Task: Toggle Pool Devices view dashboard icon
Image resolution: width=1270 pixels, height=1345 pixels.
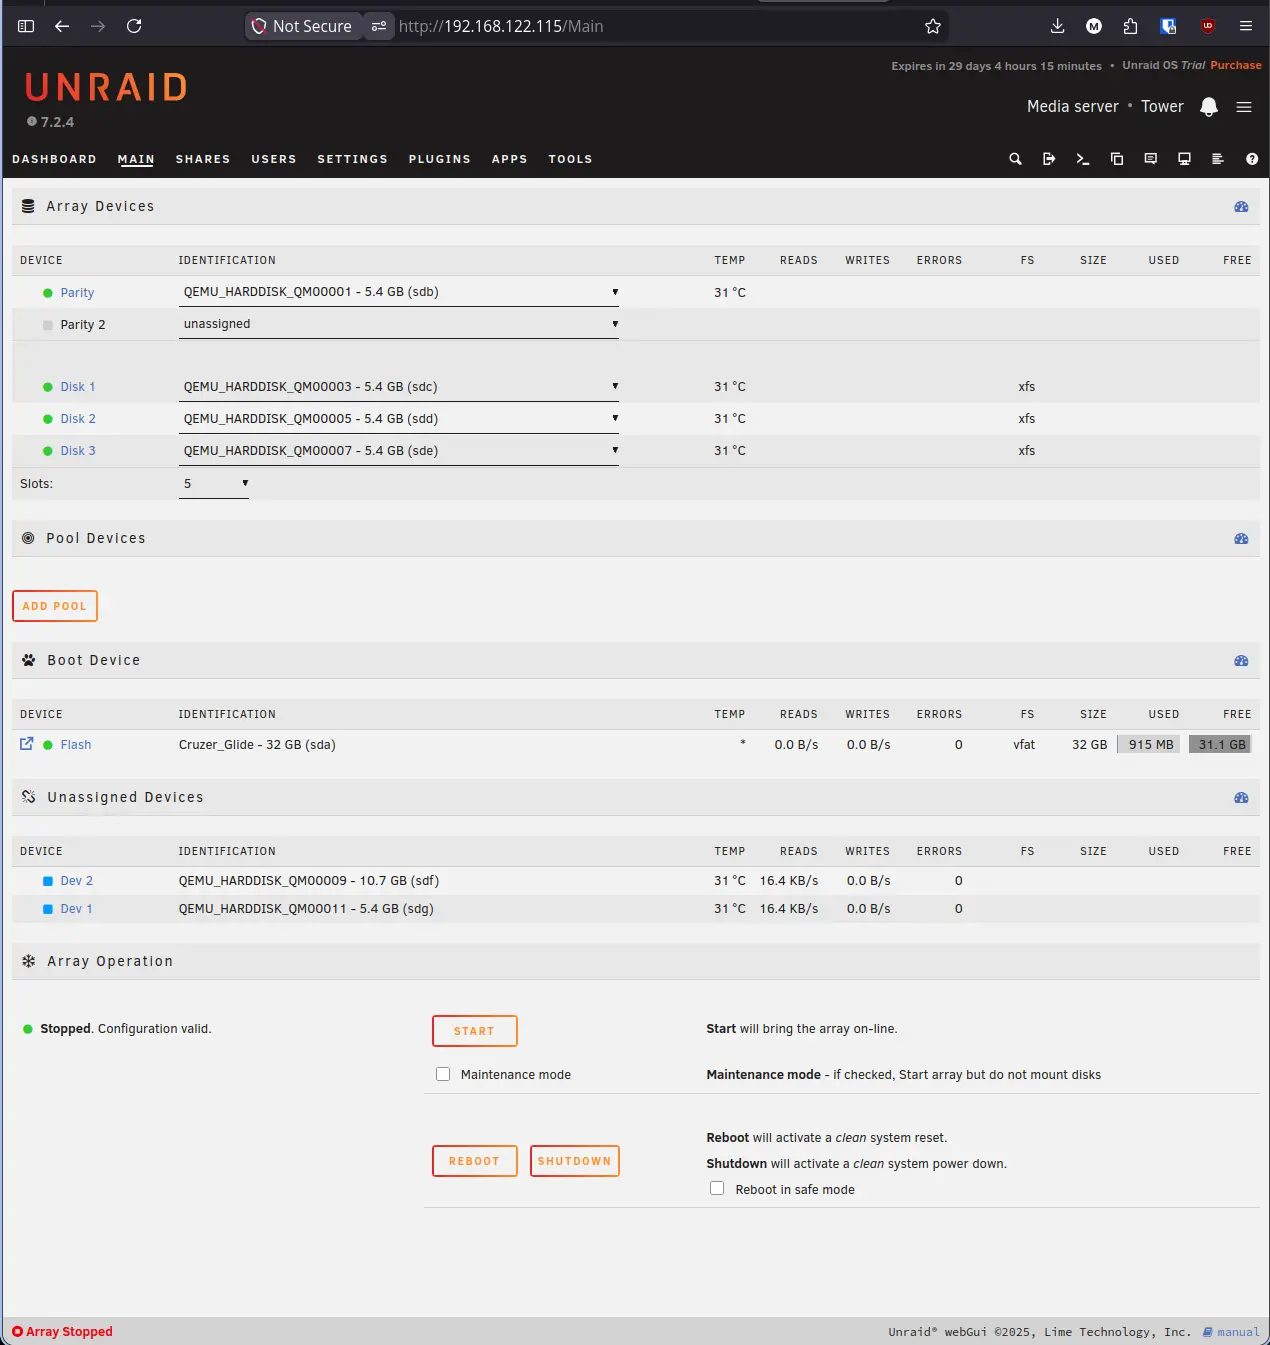Action: 1241,539
